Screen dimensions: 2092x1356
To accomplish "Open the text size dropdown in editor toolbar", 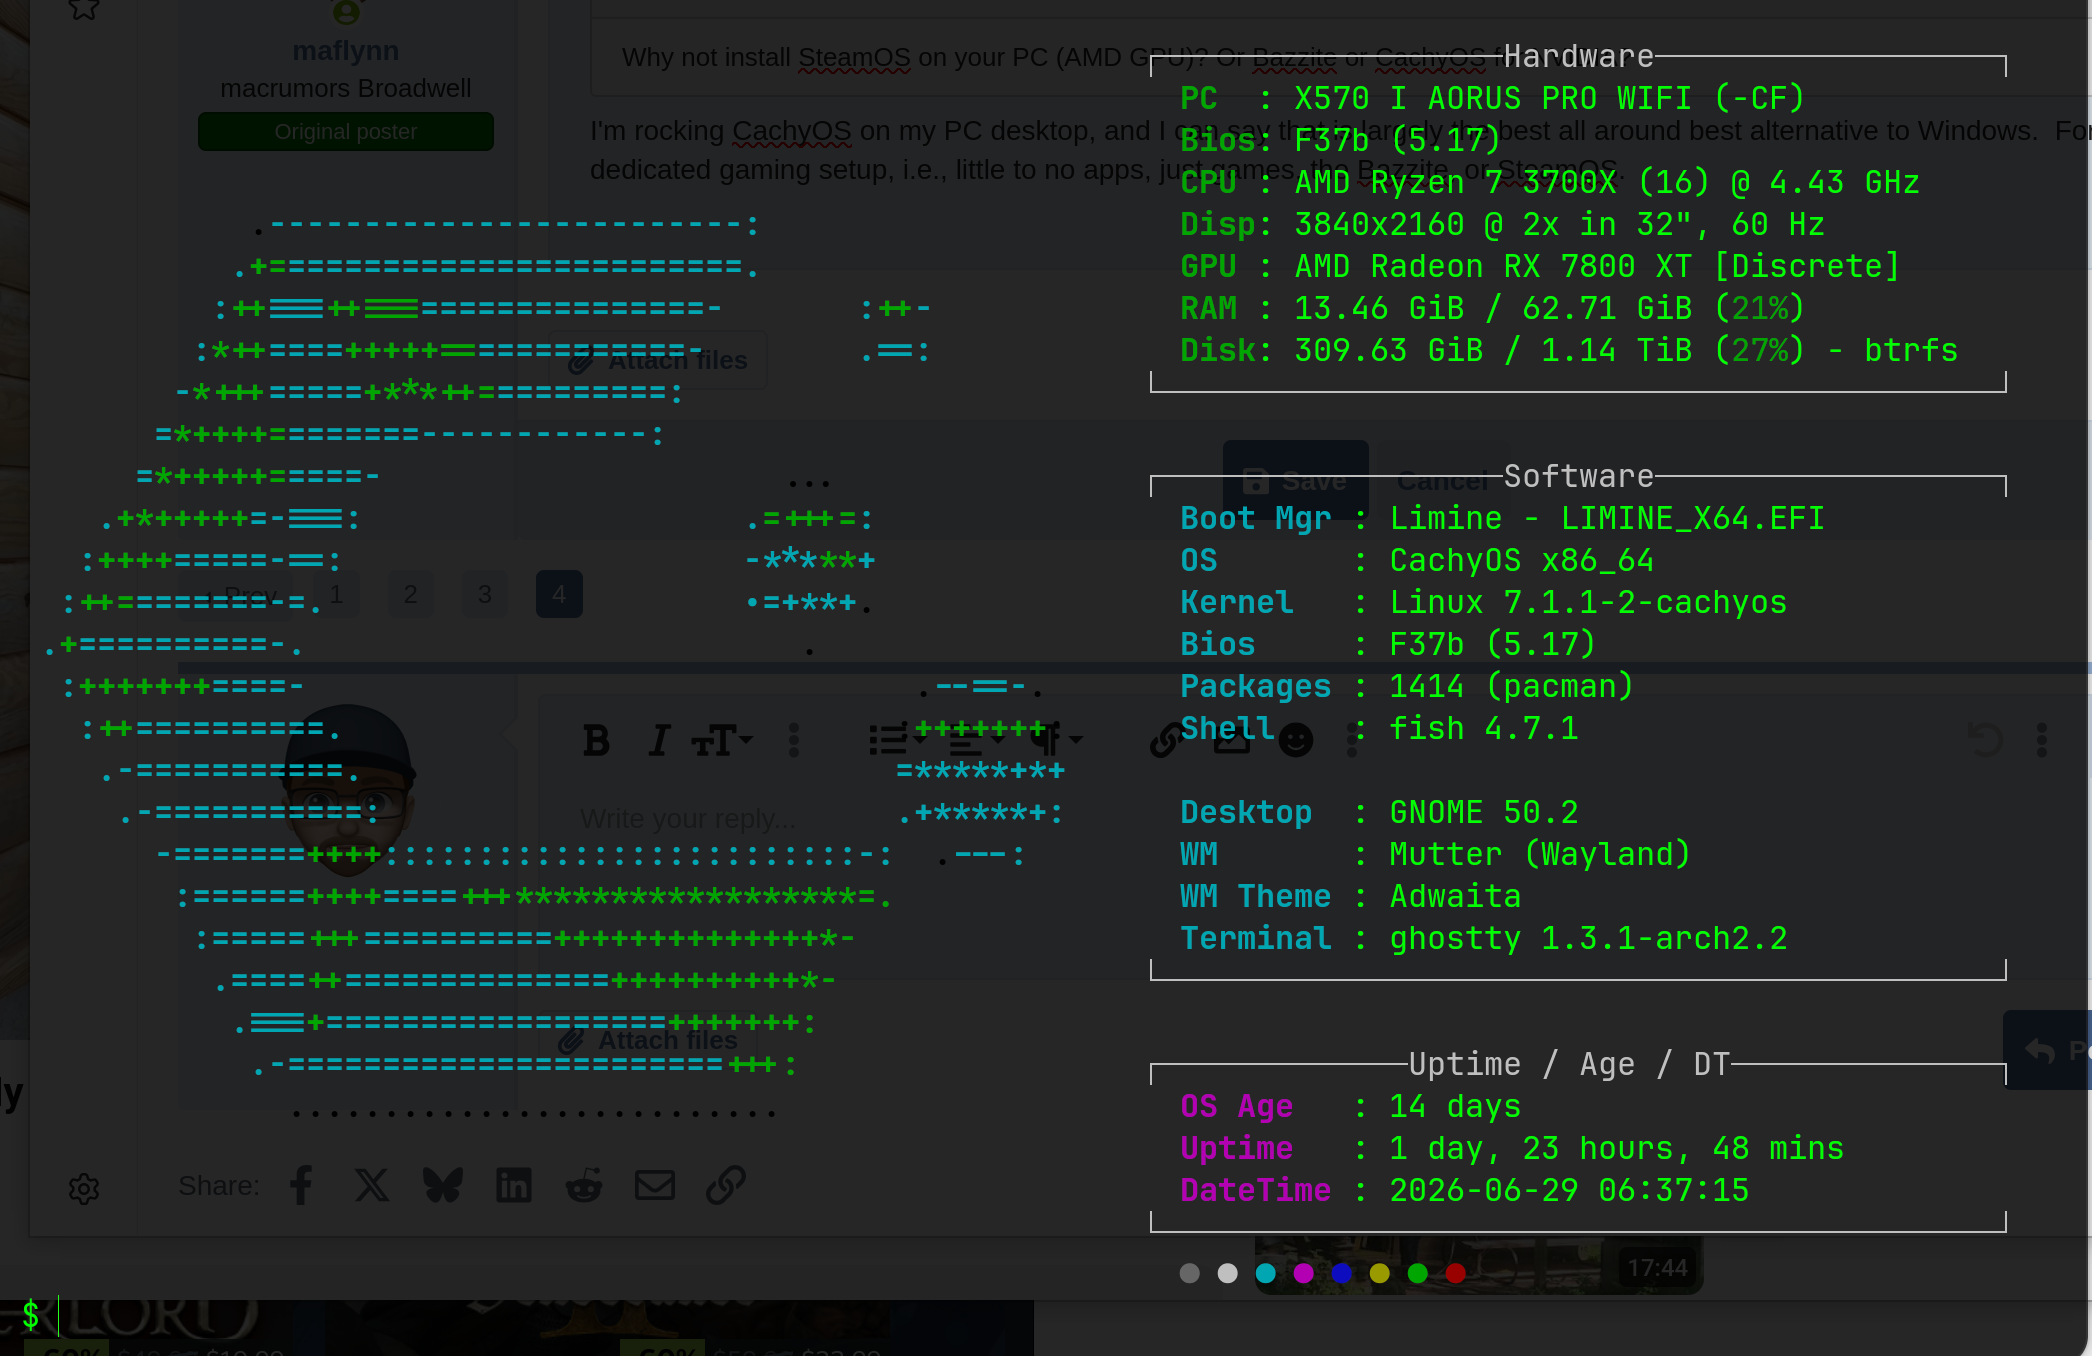I will [x=722, y=741].
